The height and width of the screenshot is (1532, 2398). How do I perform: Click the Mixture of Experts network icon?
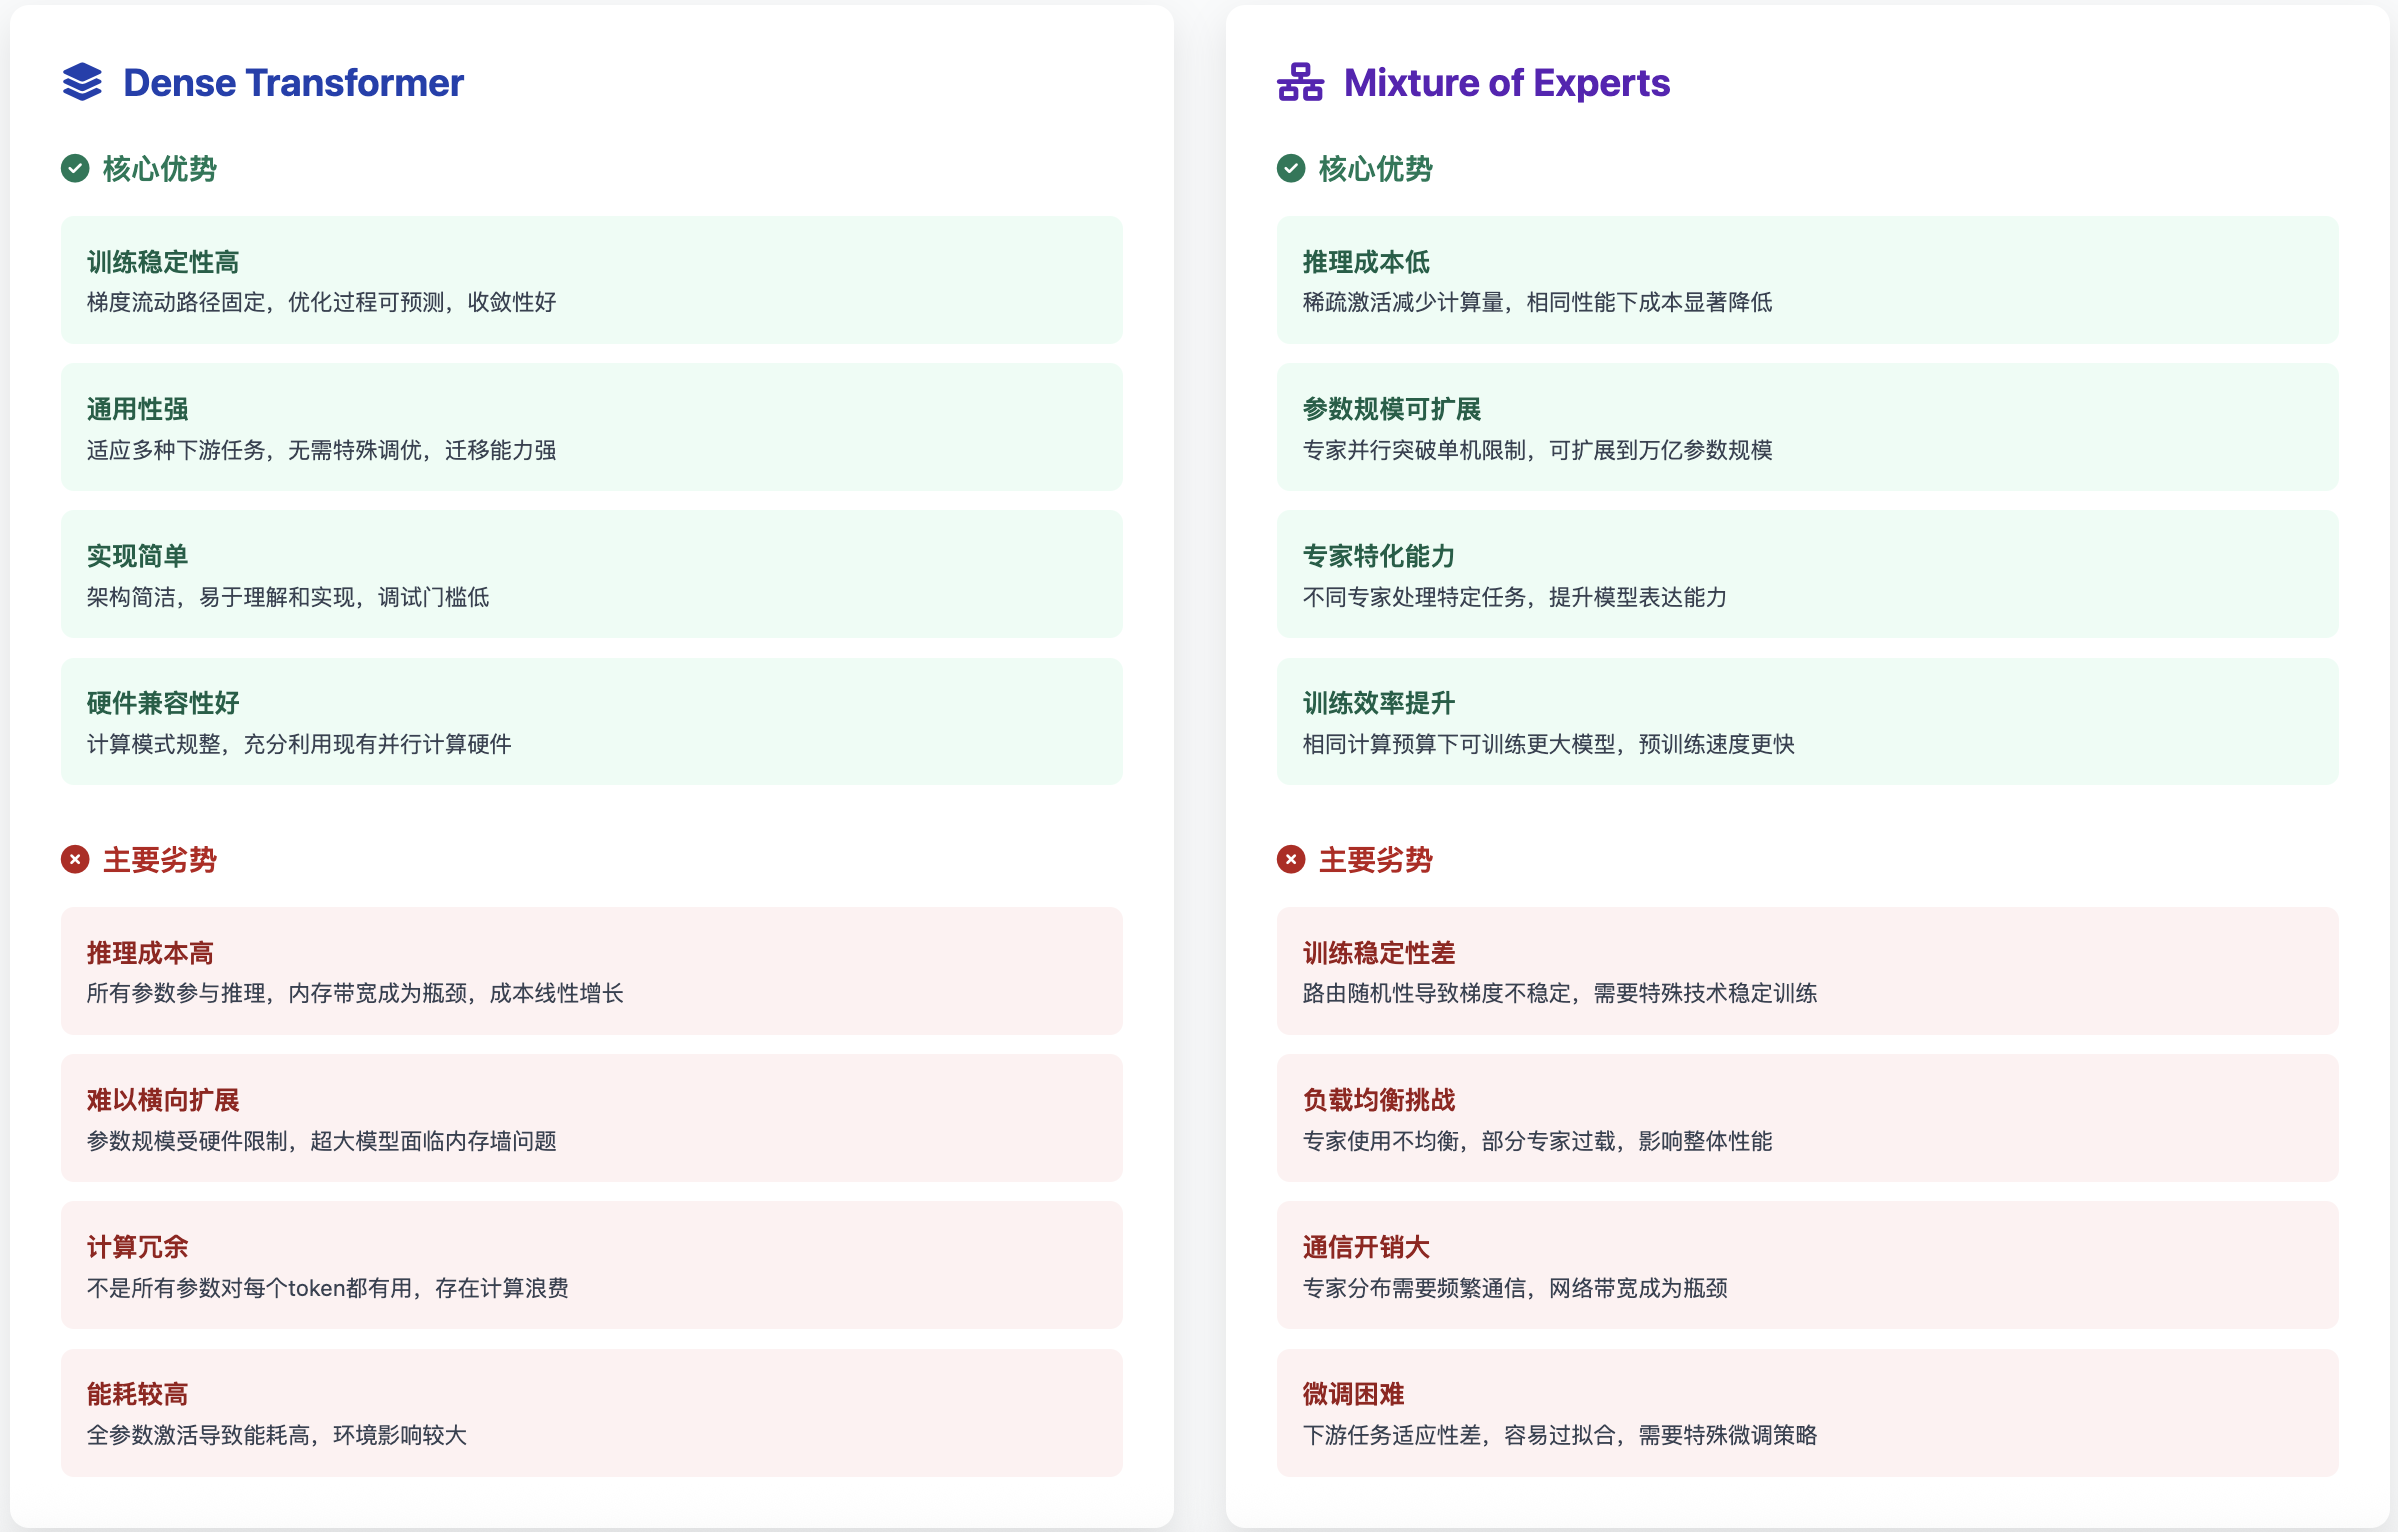[1300, 82]
